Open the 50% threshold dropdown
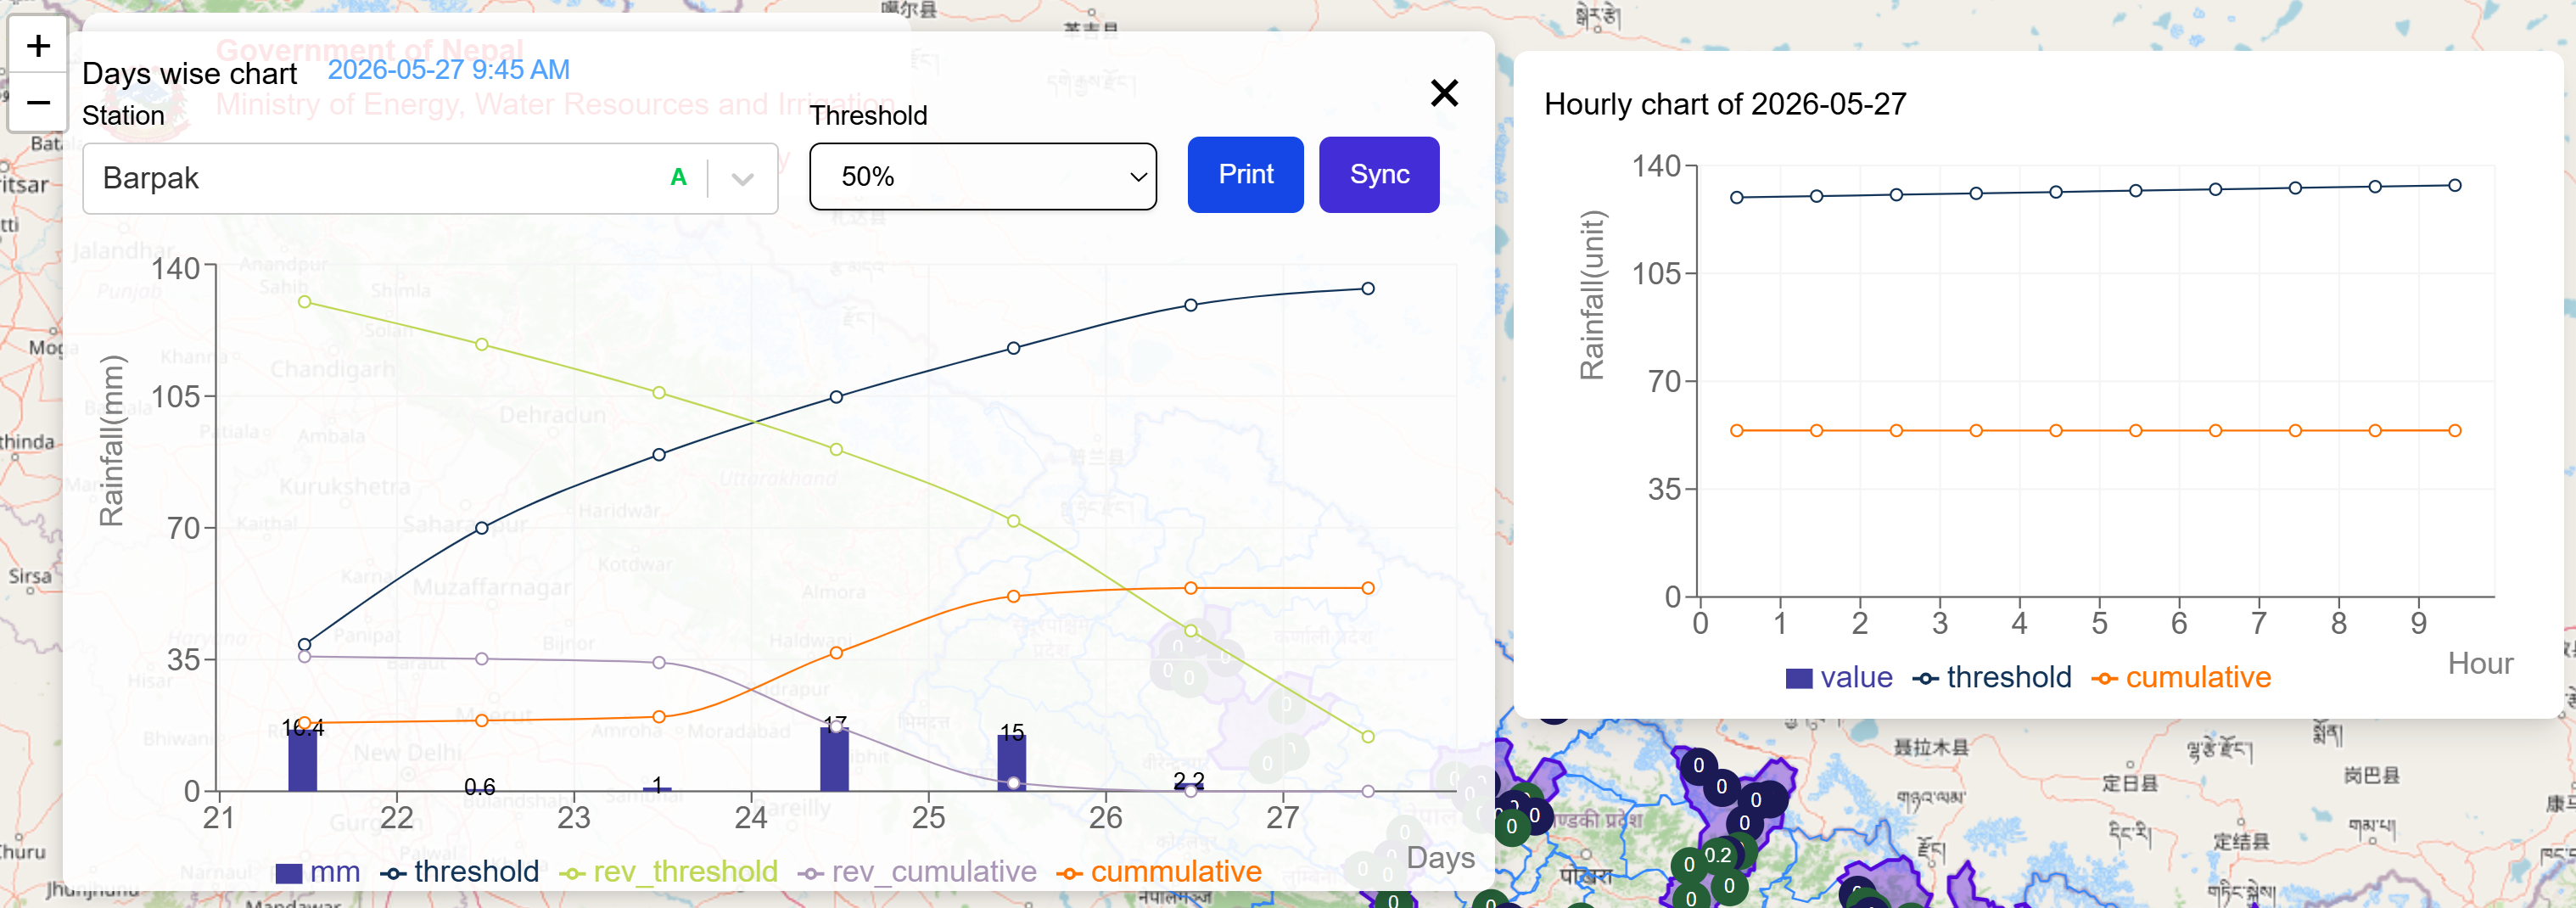Screen dimensions: 2576x908 click(x=983, y=177)
